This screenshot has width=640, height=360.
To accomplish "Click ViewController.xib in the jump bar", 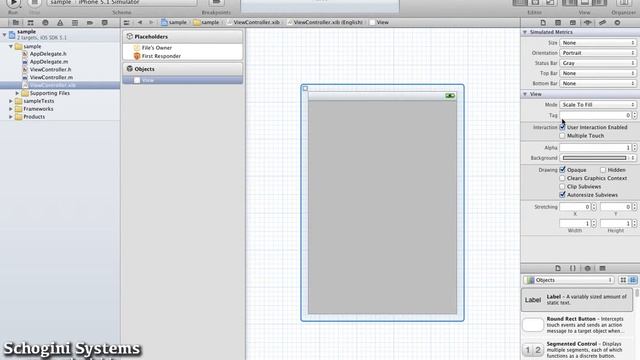I will click(256, 22).
